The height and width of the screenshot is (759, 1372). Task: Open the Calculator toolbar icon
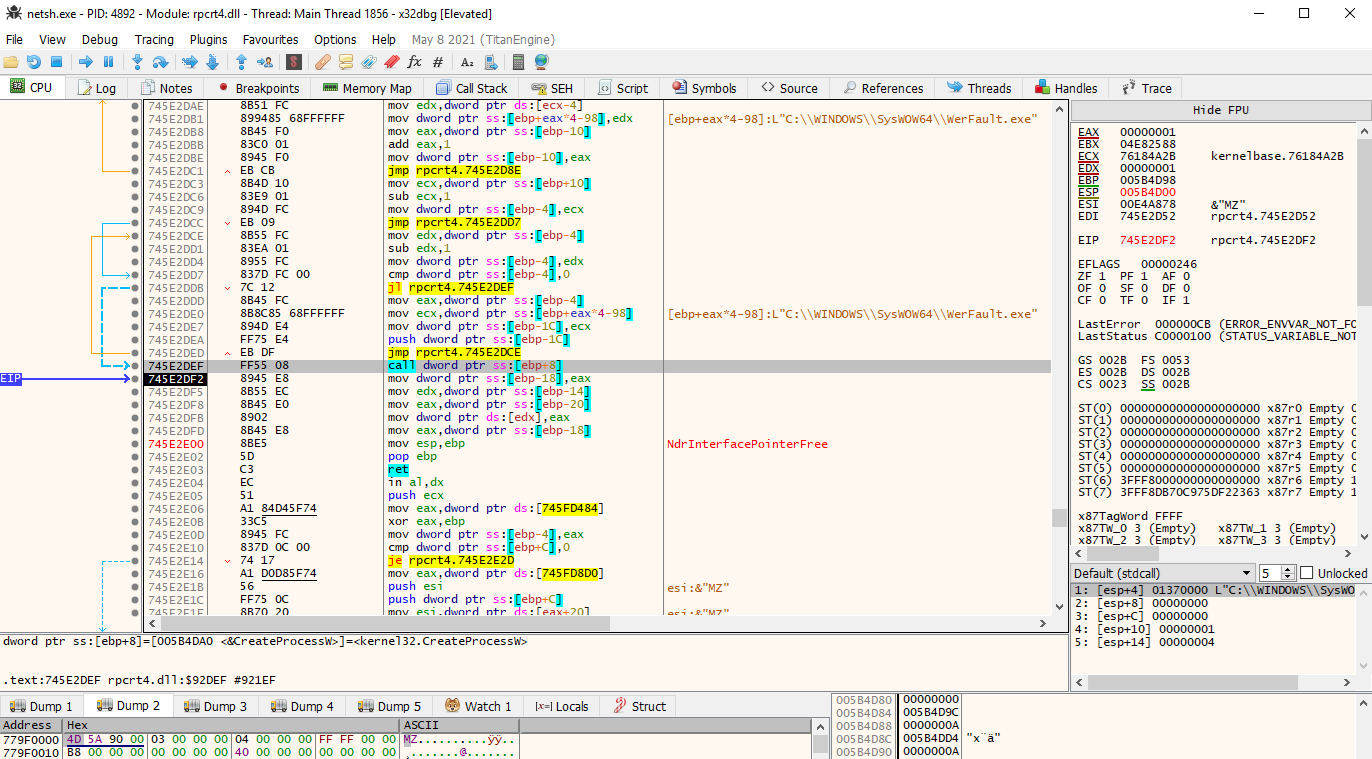tap(518, 62)
